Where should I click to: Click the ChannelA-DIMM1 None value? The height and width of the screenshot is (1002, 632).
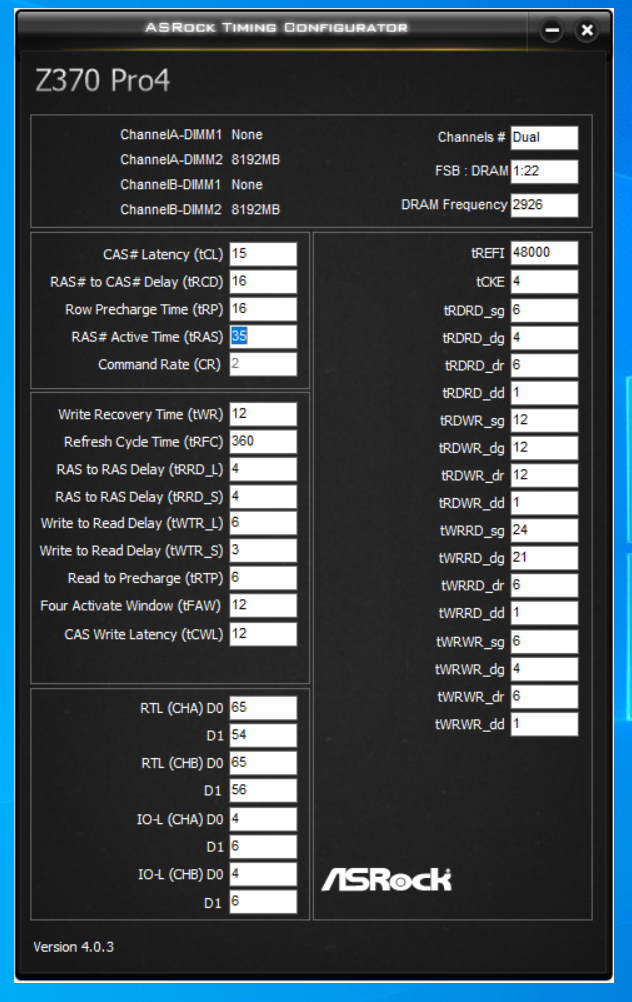pos(247,134)
